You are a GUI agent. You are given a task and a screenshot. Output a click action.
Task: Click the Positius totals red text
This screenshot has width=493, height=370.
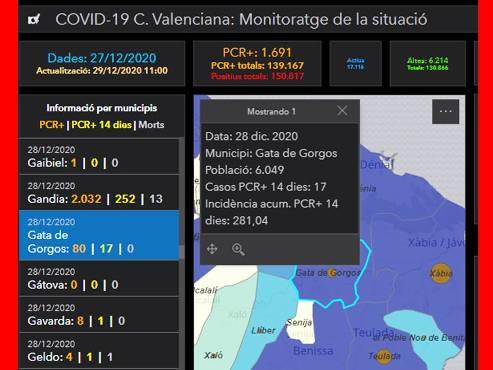257,76
